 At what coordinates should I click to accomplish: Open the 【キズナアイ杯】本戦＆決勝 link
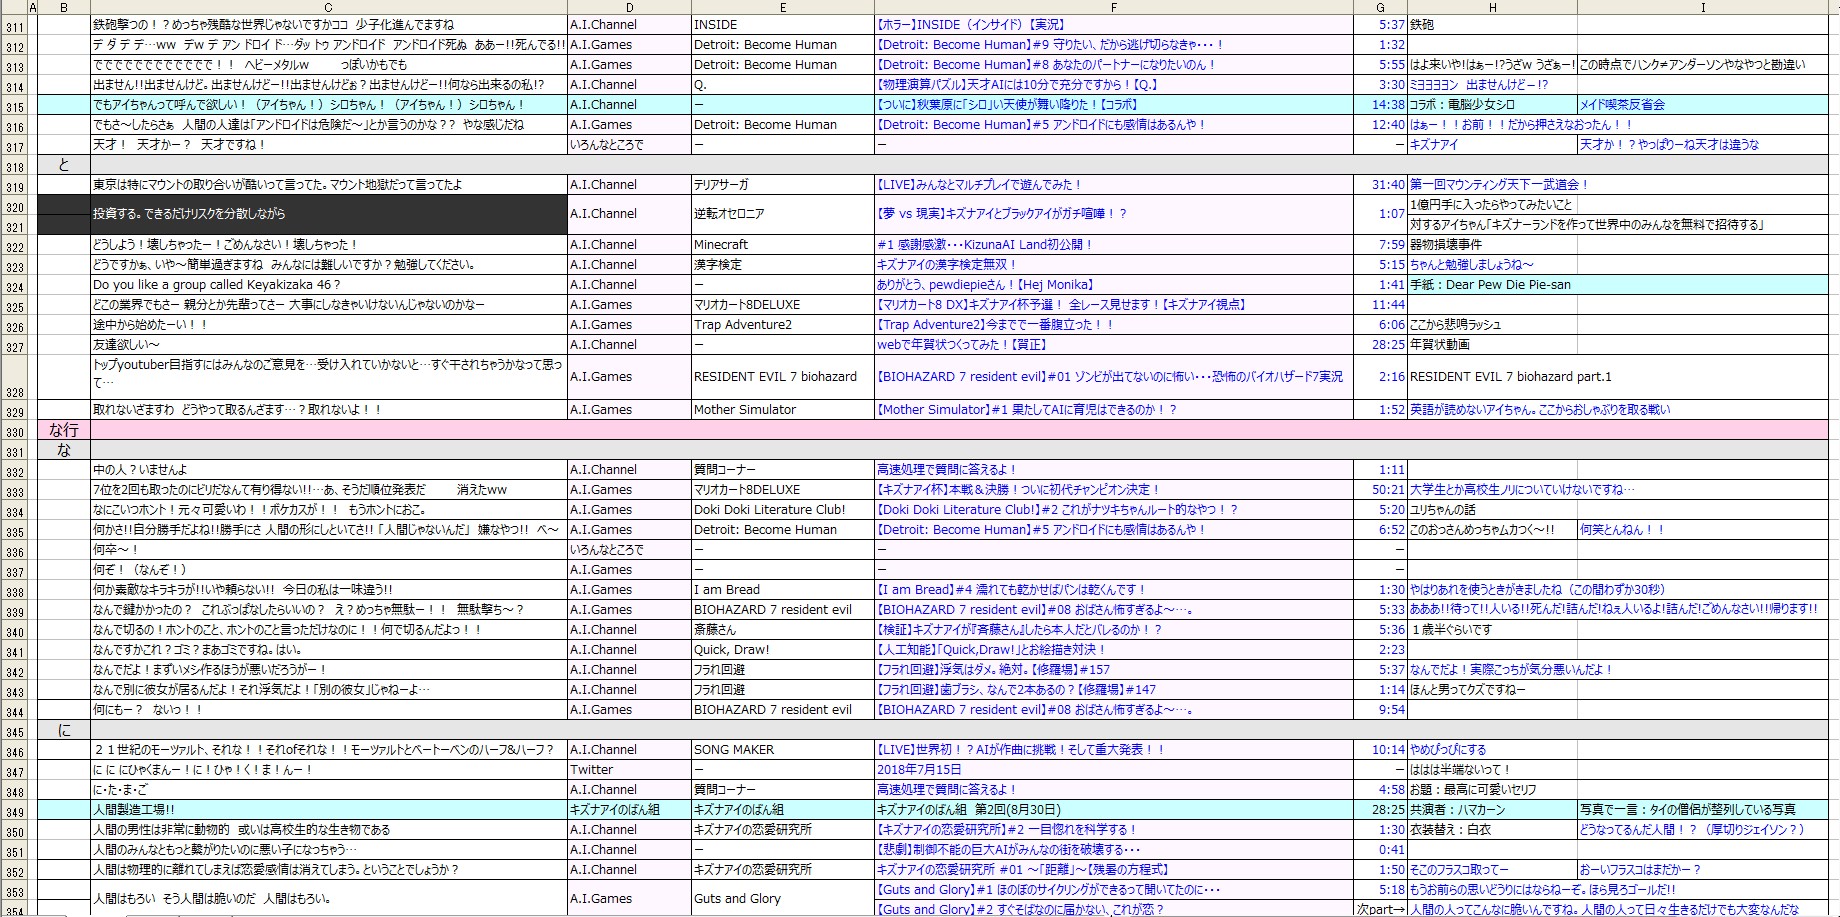1017,489
